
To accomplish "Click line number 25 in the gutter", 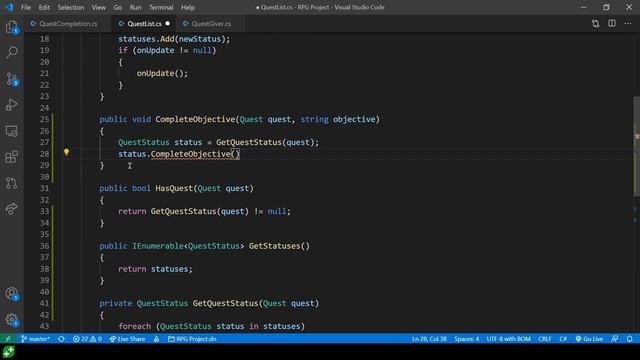I will tap(44, 119).
